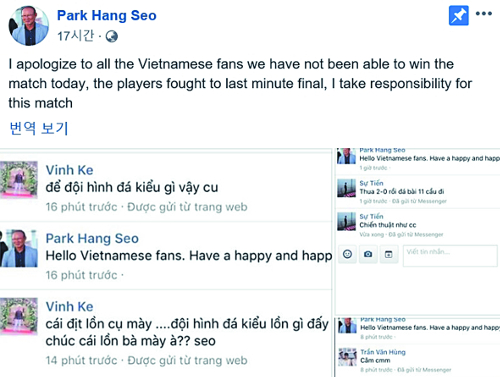The image size is (500, 377).
Task: Open Trần Văn Hùng's profile name link
Action: (383, 352)
